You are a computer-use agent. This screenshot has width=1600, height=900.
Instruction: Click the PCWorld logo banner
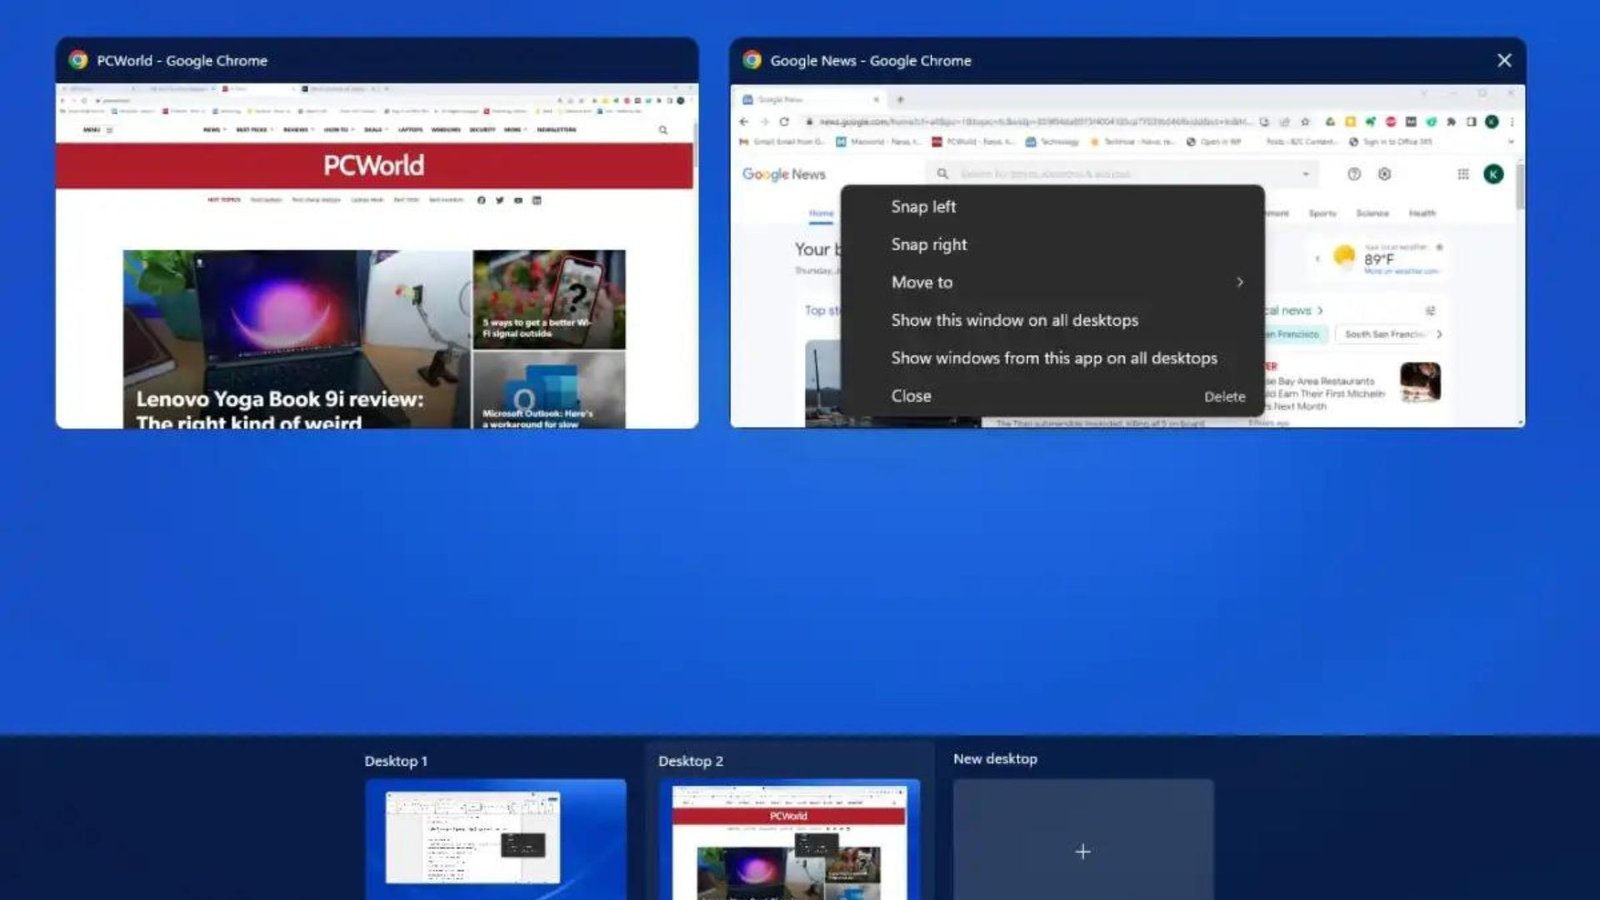point(374,166)
